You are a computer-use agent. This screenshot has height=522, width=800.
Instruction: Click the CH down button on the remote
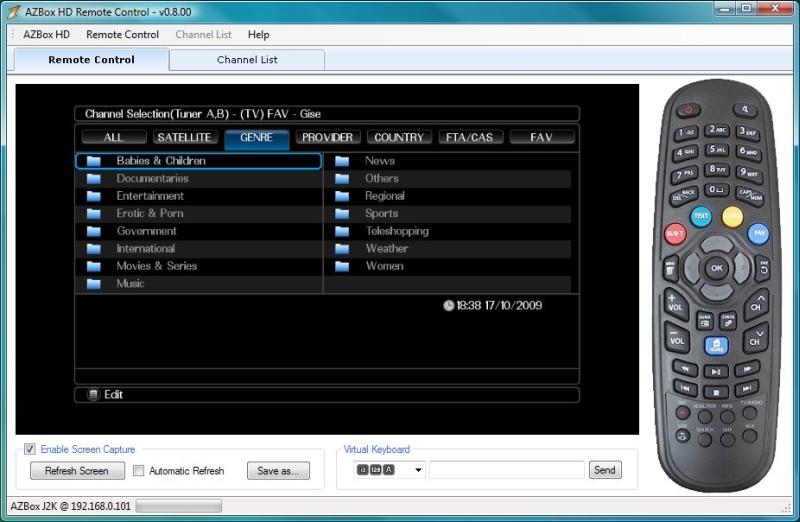point(756,338)
